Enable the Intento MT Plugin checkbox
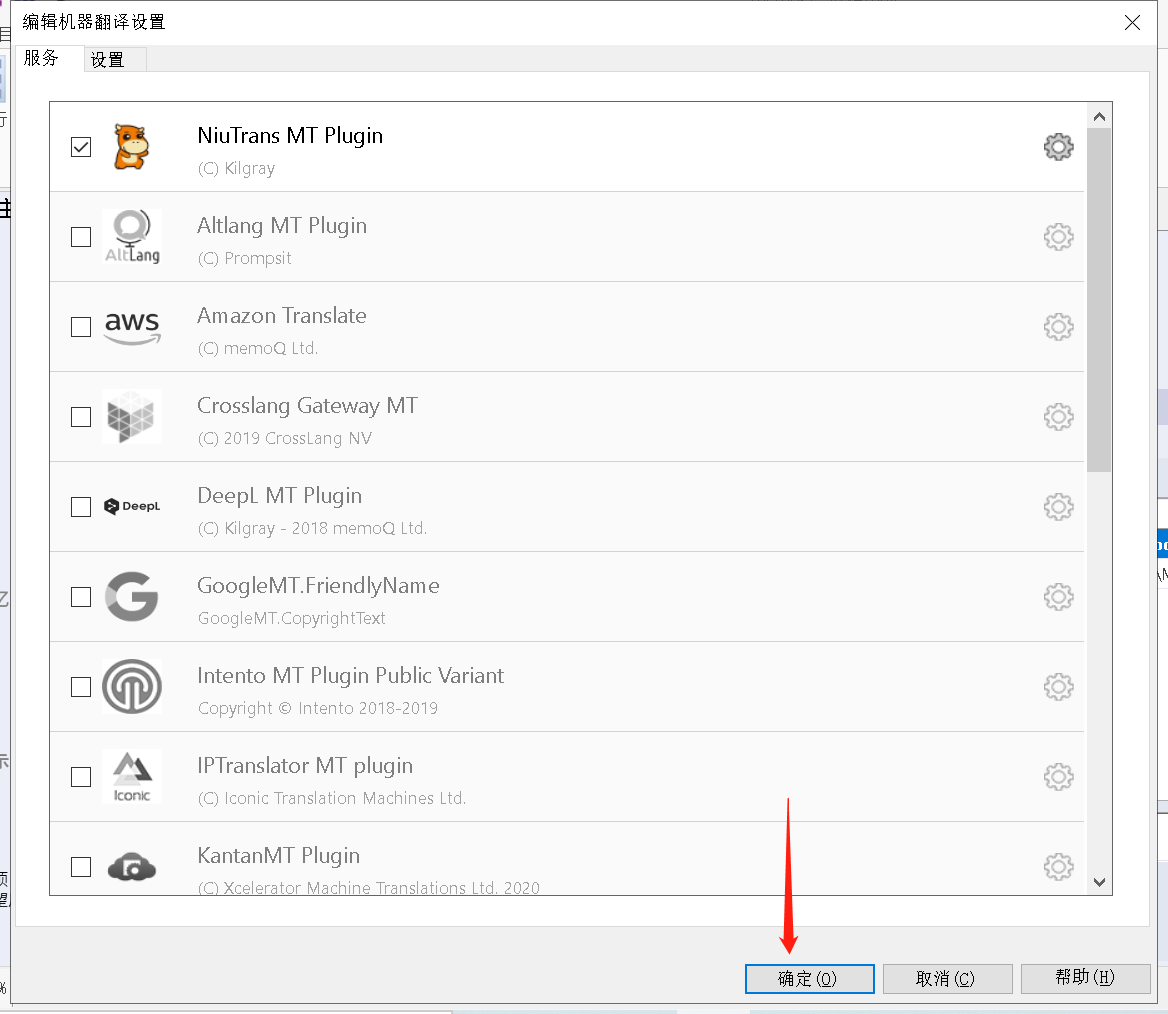 (x=80, y=686)
